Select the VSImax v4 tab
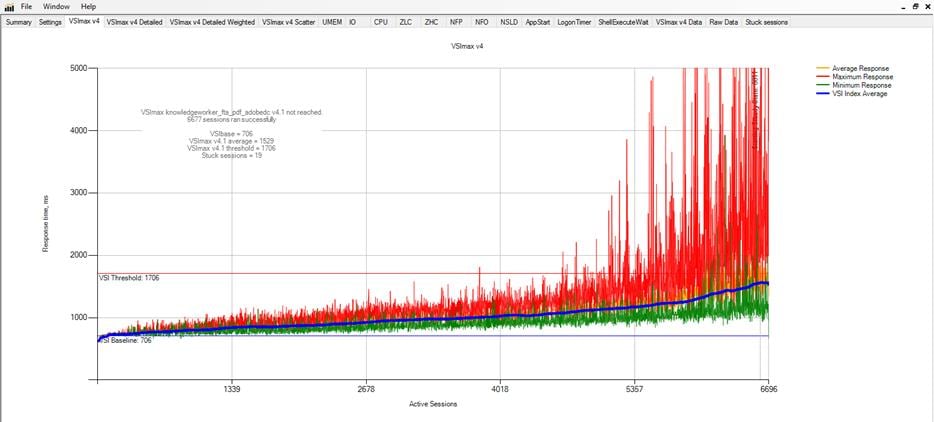Viewport: 934px width, 422px height. click(83, 21)
